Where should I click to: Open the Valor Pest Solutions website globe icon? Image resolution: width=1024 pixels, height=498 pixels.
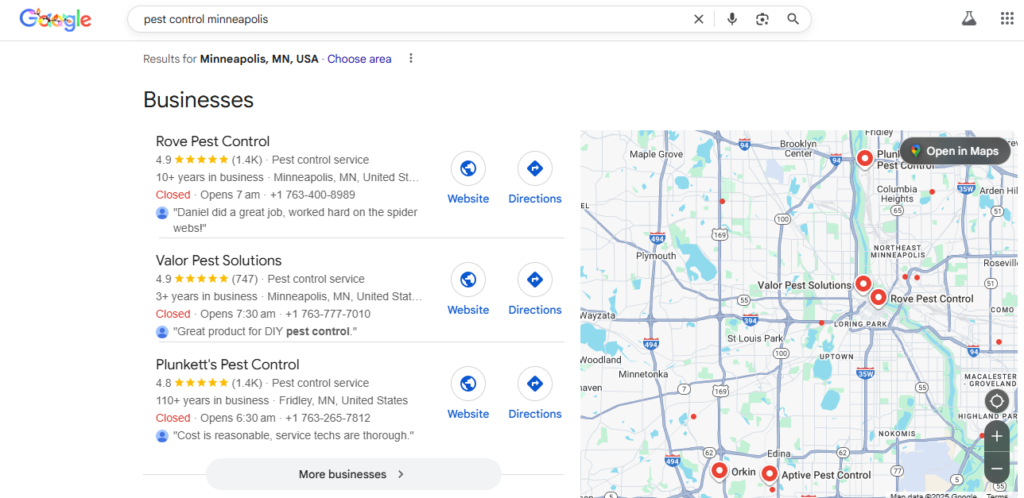pos(468,280)
